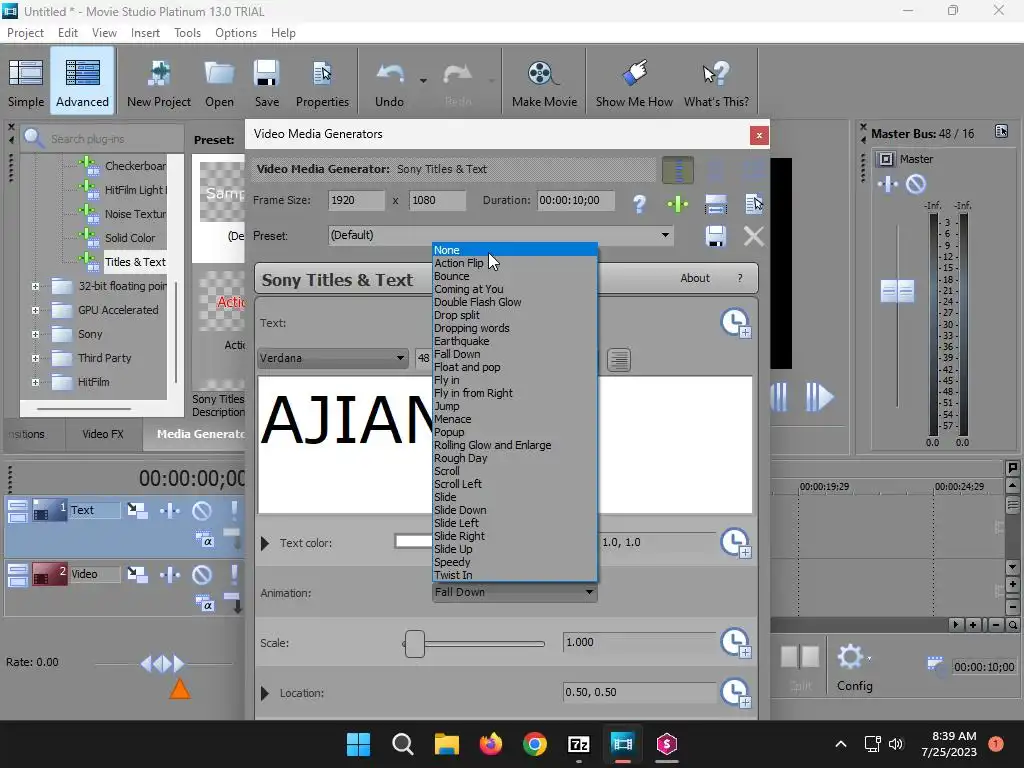
Task: Open the Animation Fall Down dropdown
Action: (x=515, y=592)
